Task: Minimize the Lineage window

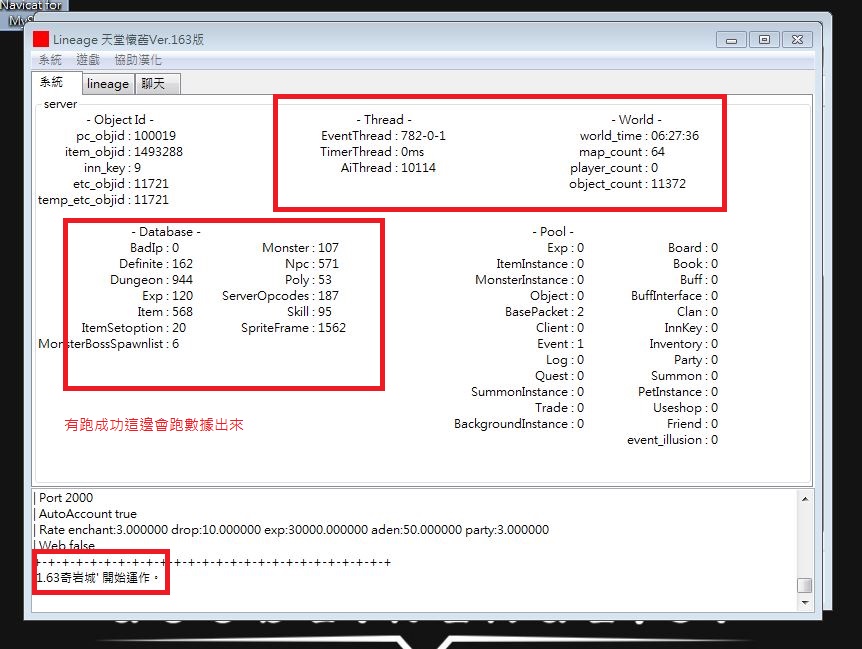Action: click(x=731, y=40)
